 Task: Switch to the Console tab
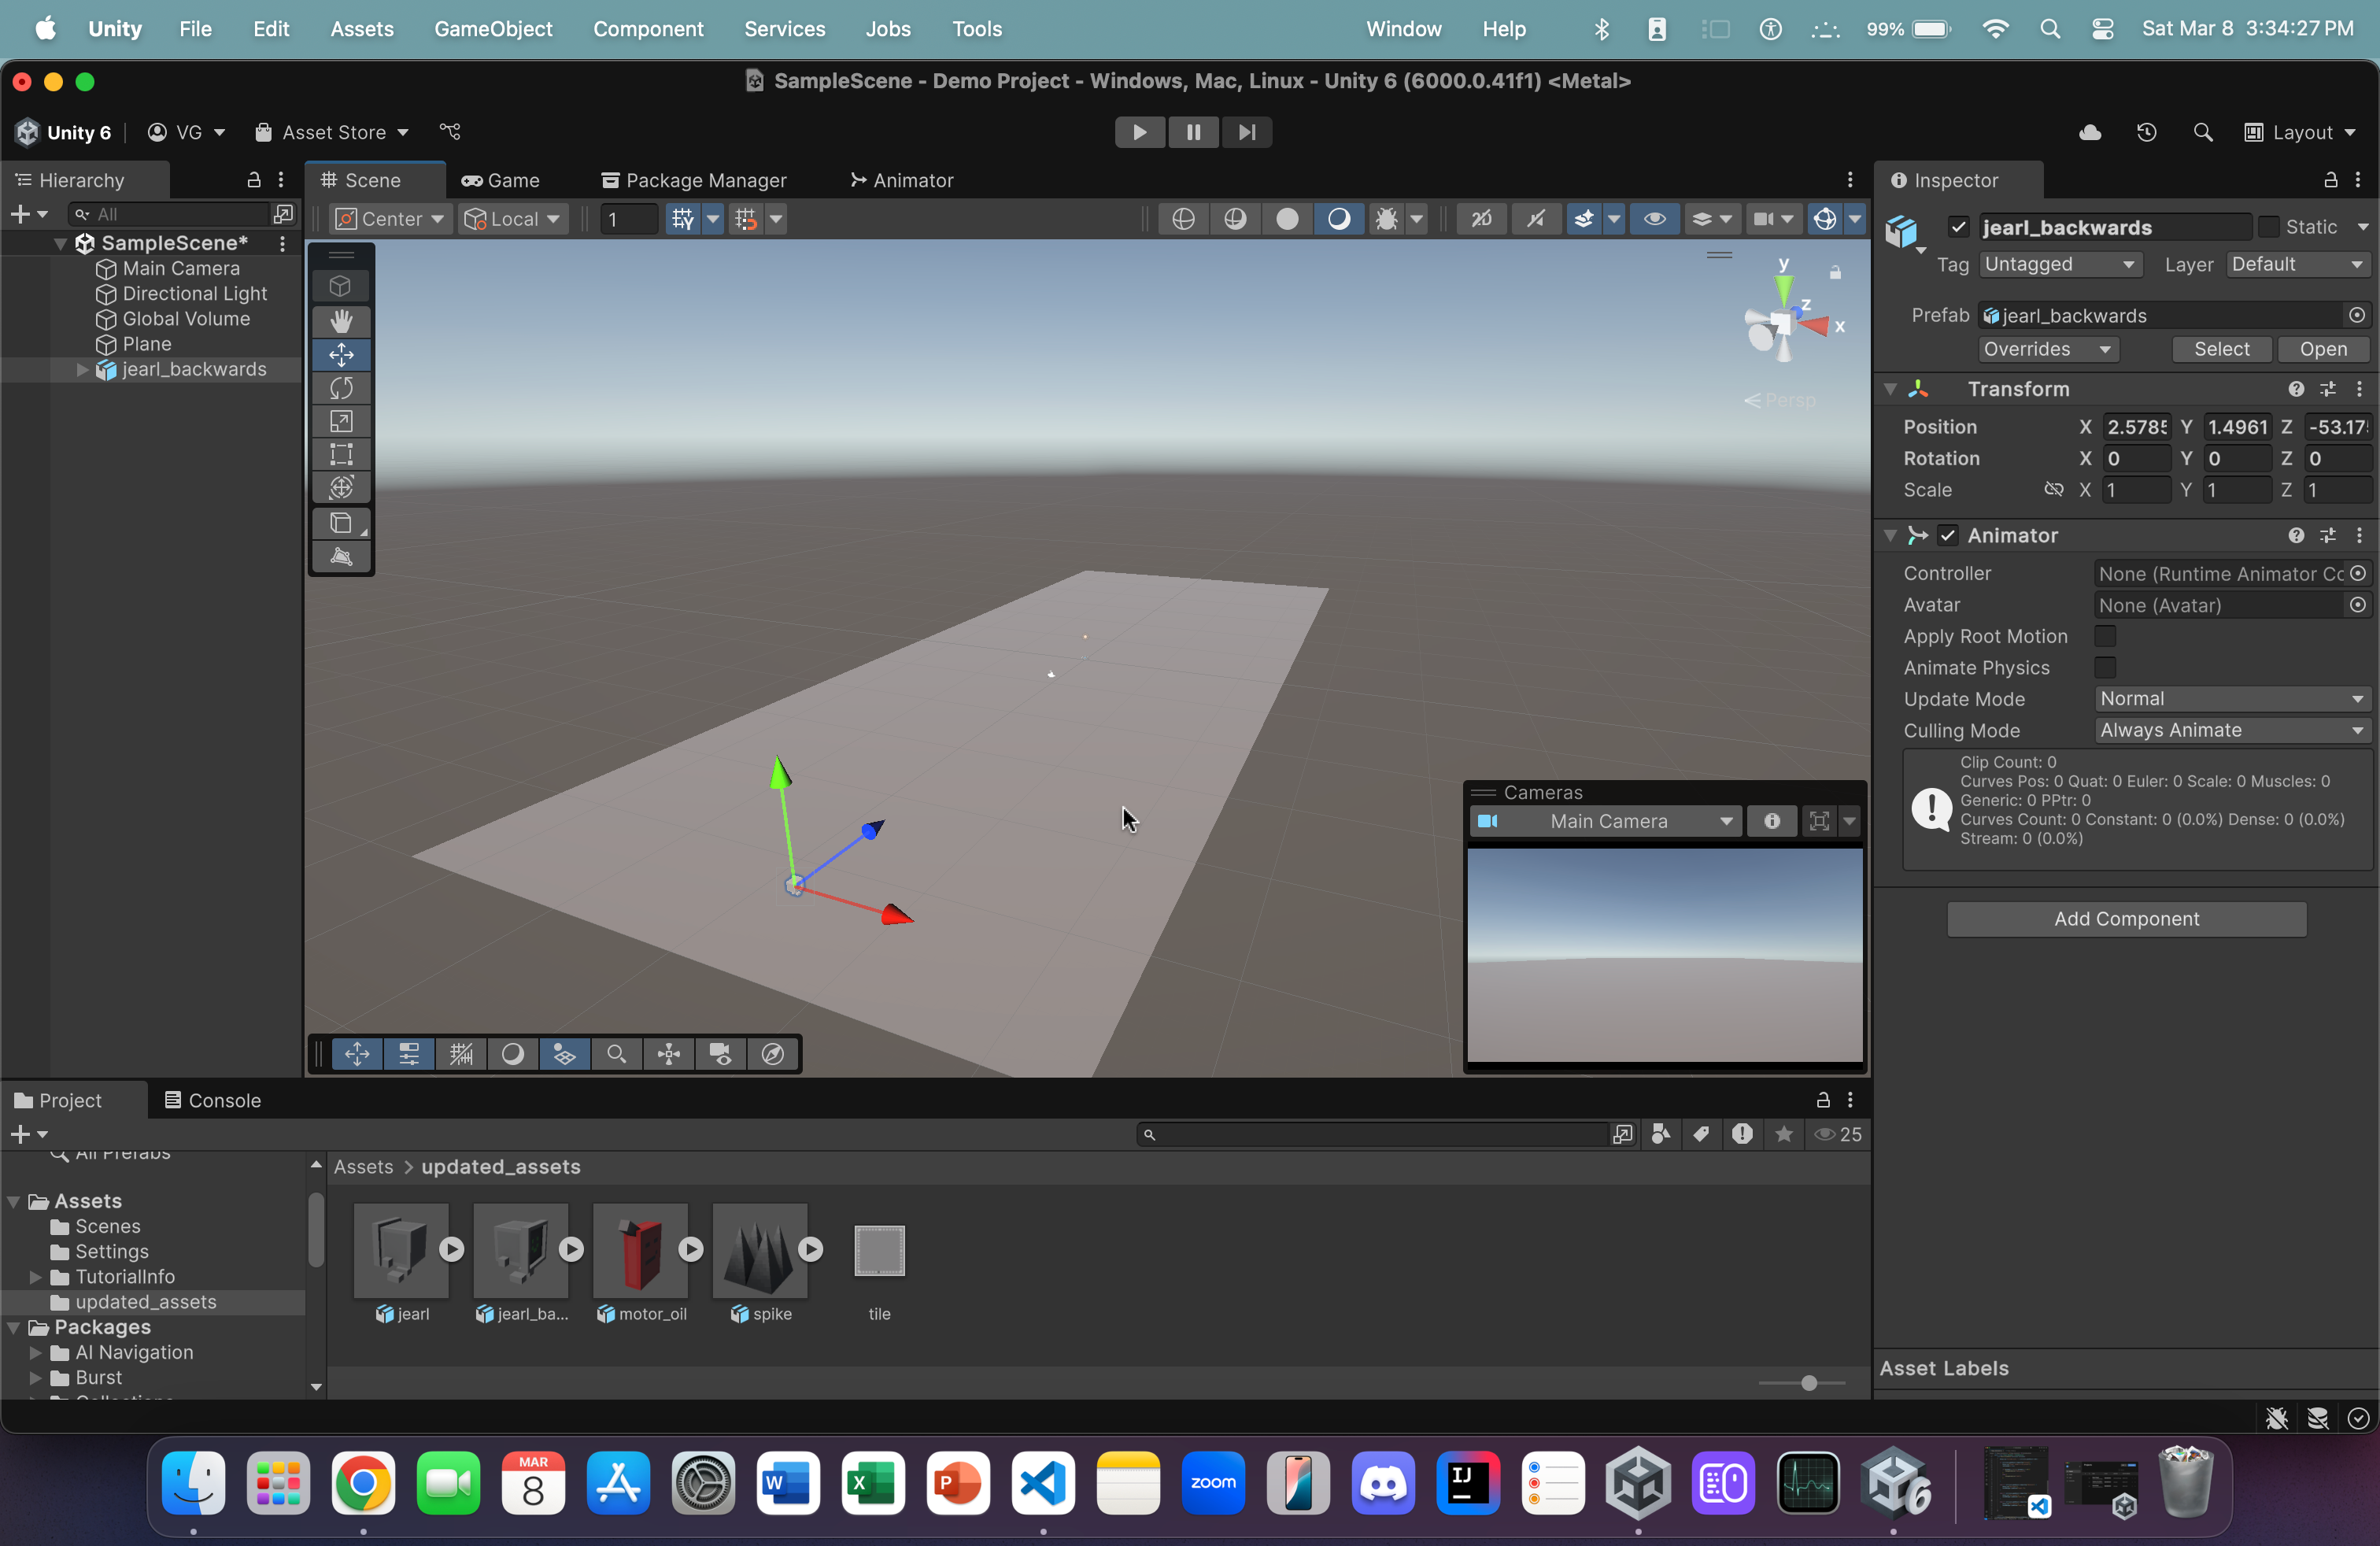point(212,1100)
